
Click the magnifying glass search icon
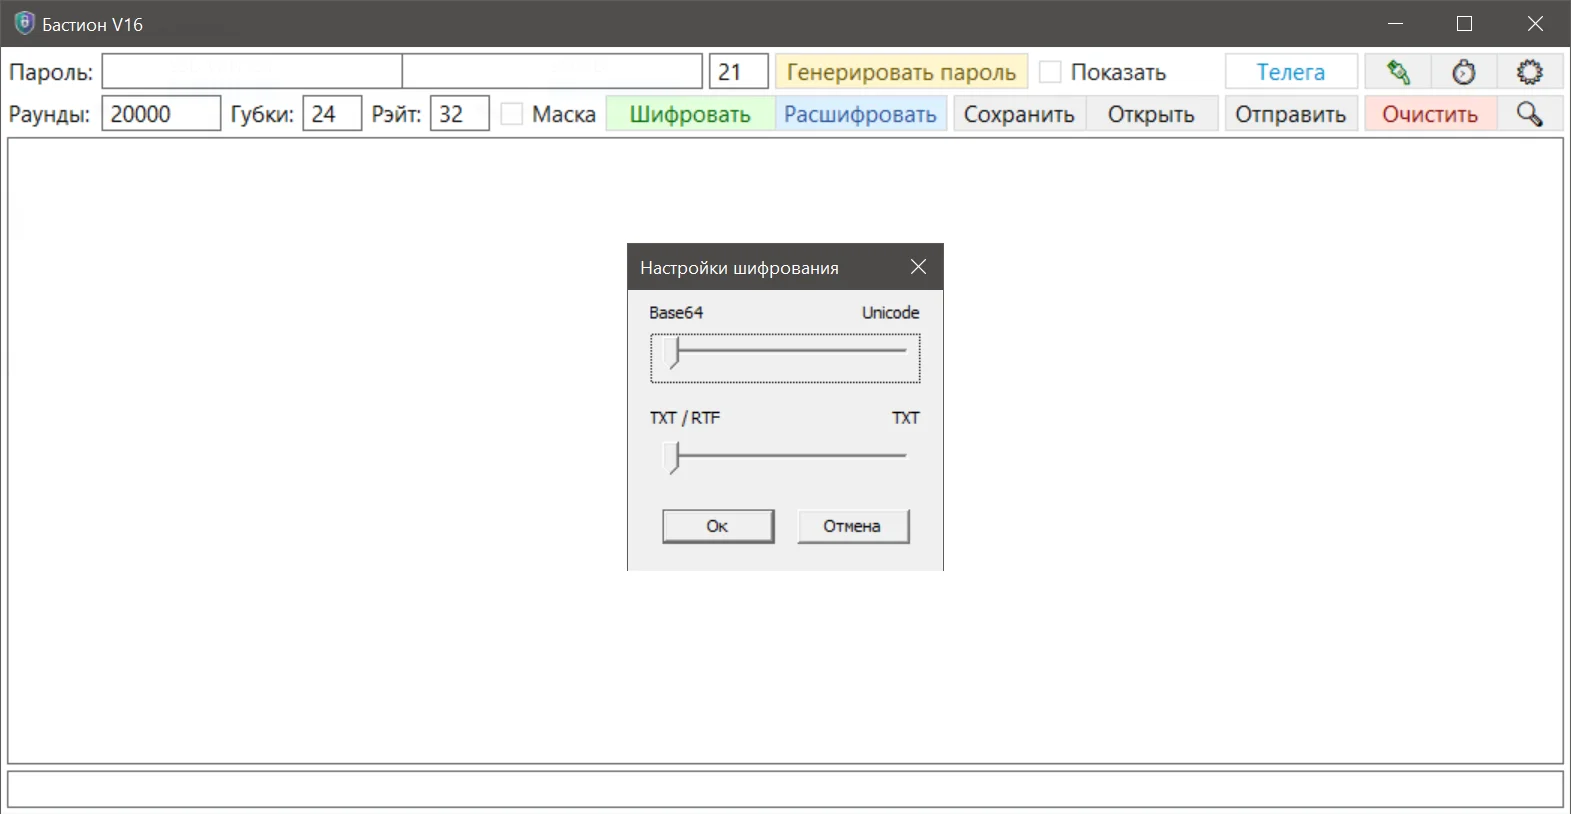pos(1529,114)
